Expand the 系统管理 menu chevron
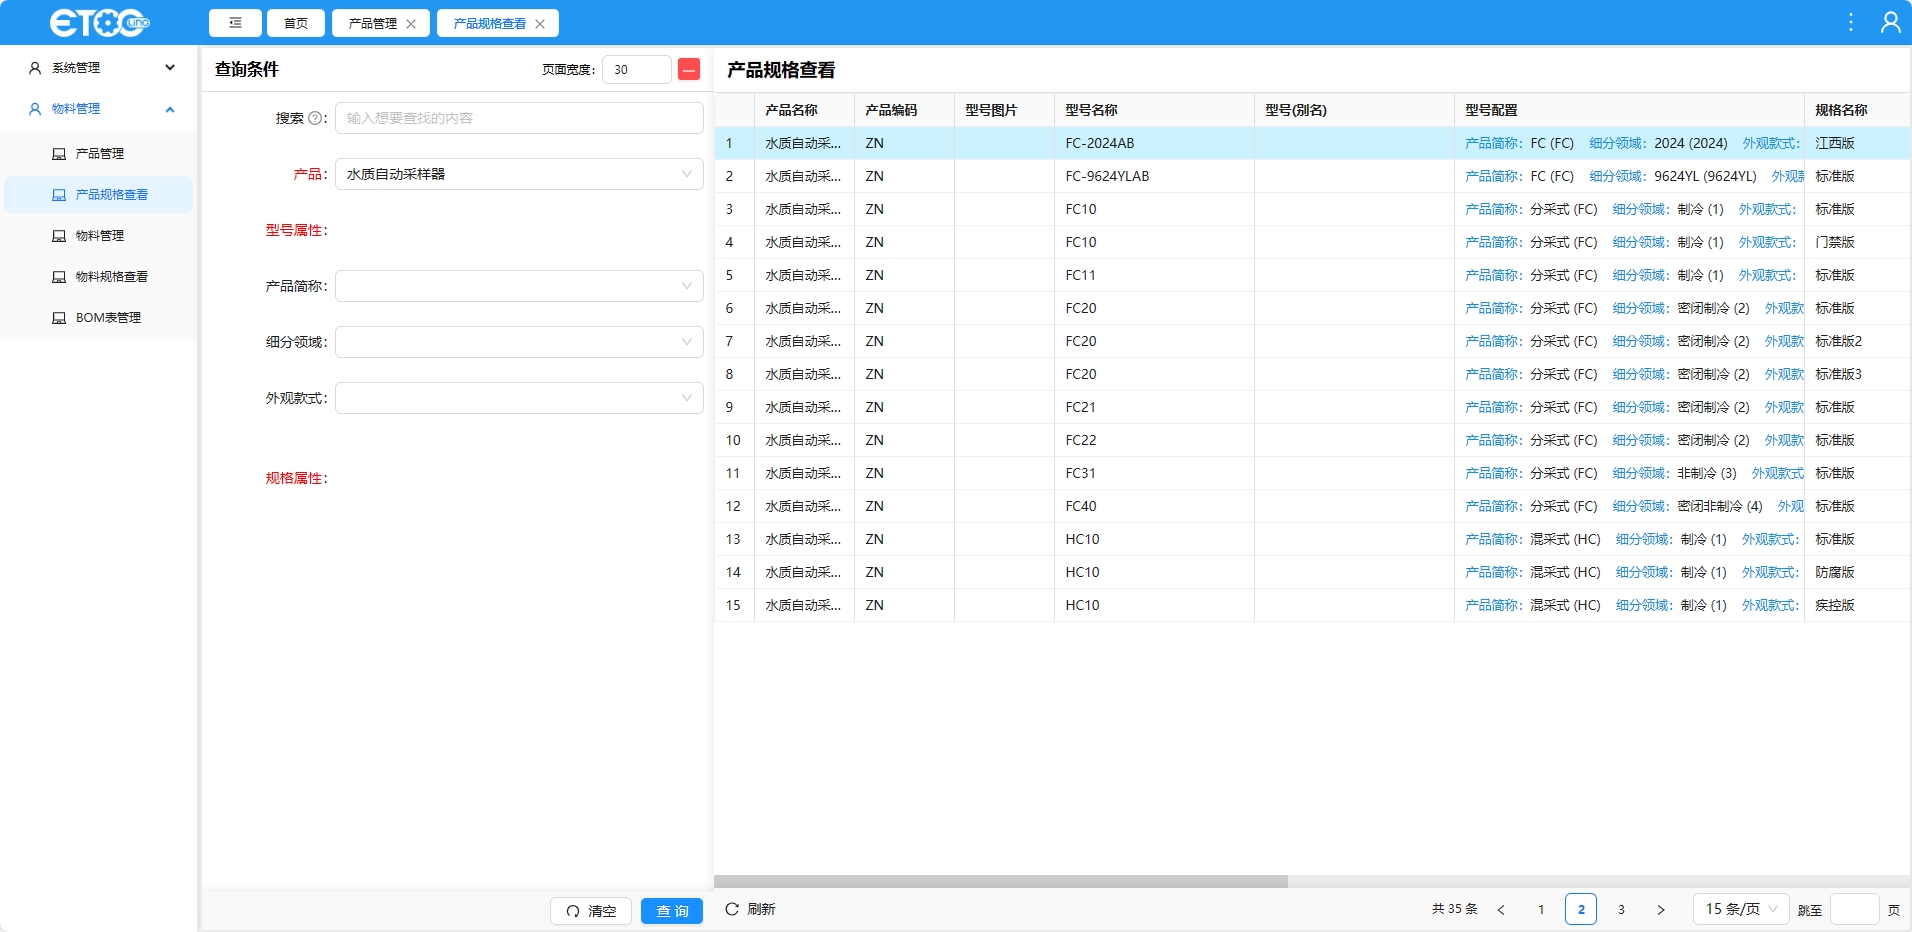This screenshot has width=1912, height=932. point(170,68)
